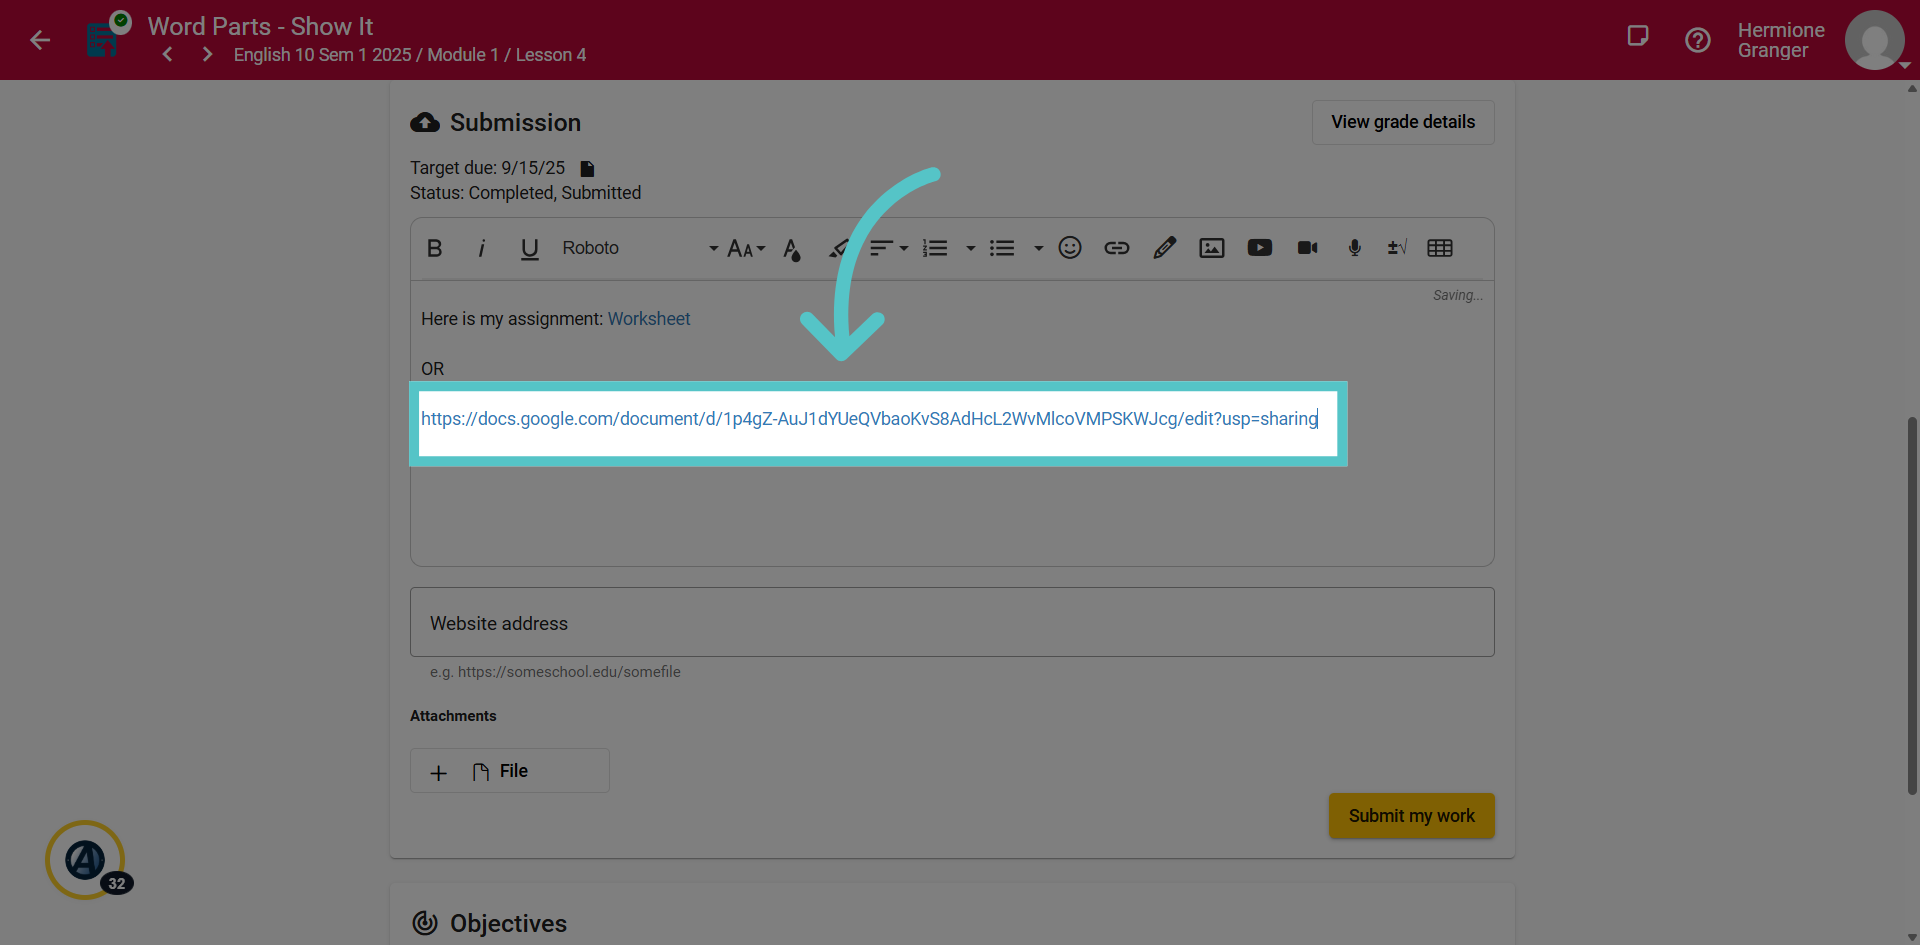Screen dimensions: 1920x945
Task: Open the text color tool
Action: tap(792, 249)
